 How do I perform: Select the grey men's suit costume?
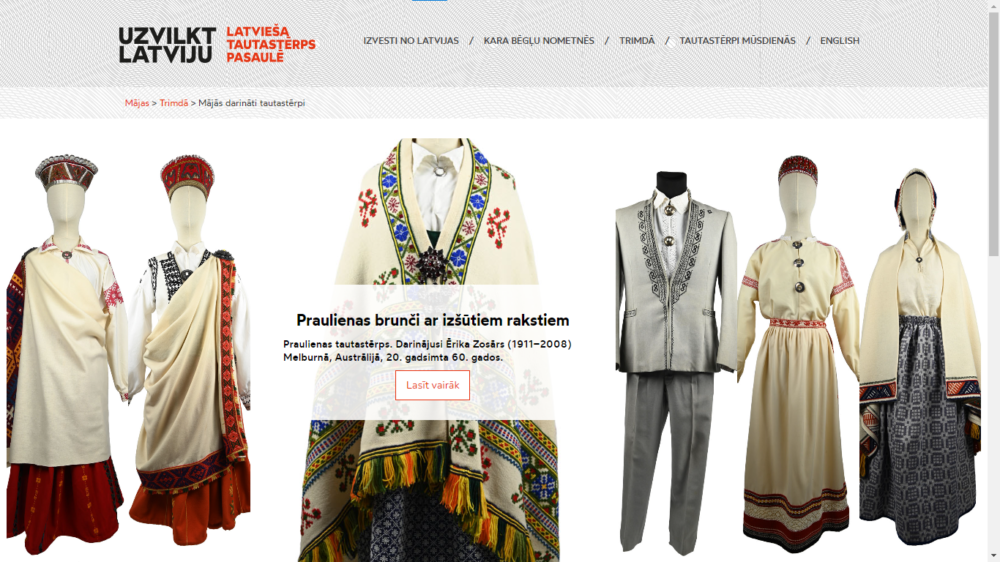click(675, 362)
